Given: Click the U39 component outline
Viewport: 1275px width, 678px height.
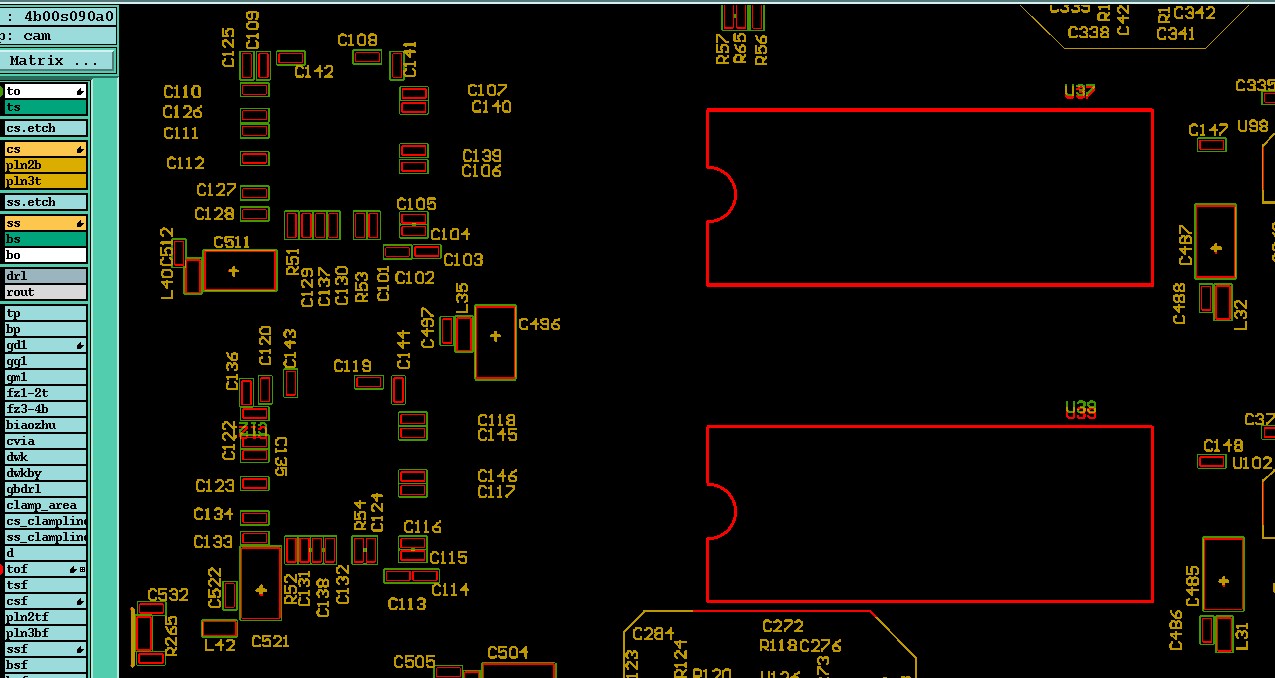Looking at the screenshot, I should click(x=930, y=514).
